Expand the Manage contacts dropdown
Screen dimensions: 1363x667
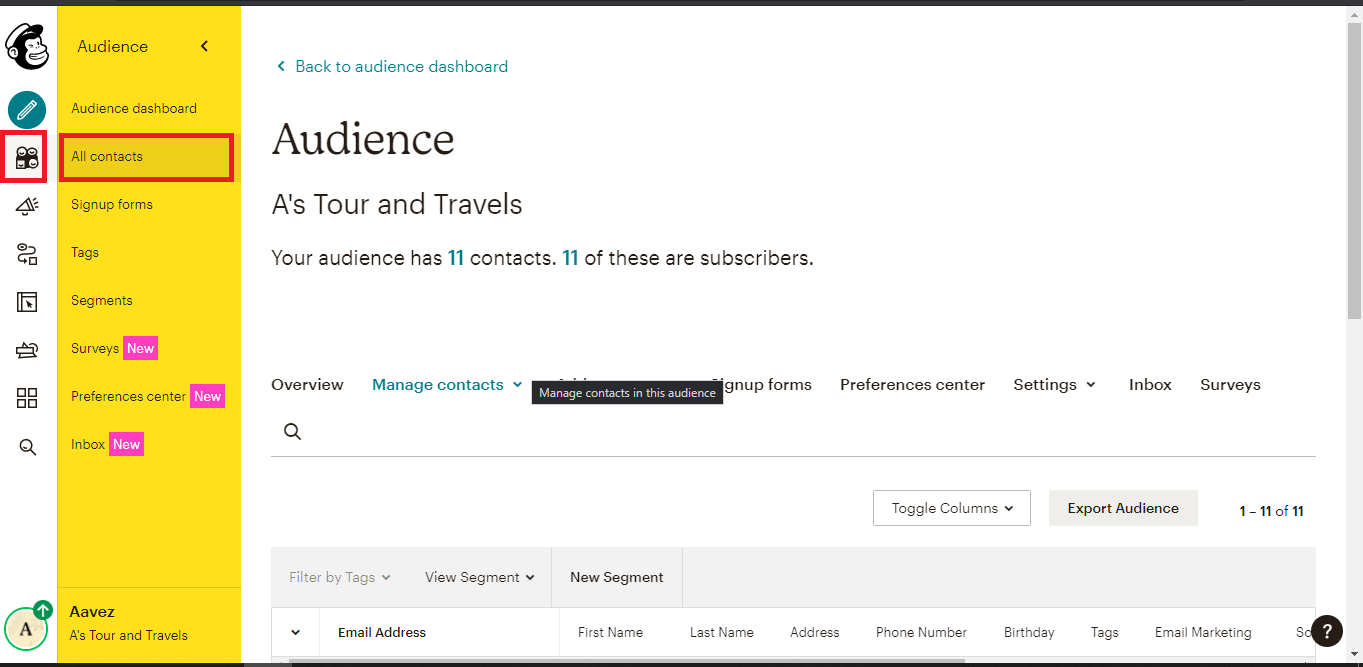(x=447, y=385)
